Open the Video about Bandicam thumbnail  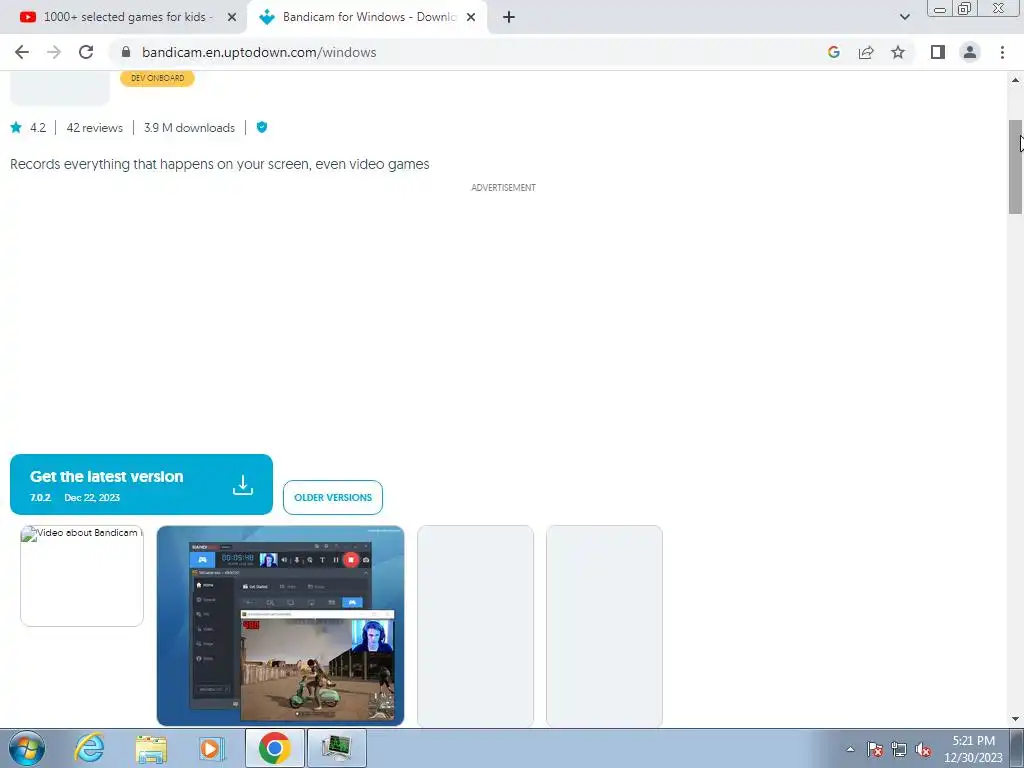click(82, 576)
